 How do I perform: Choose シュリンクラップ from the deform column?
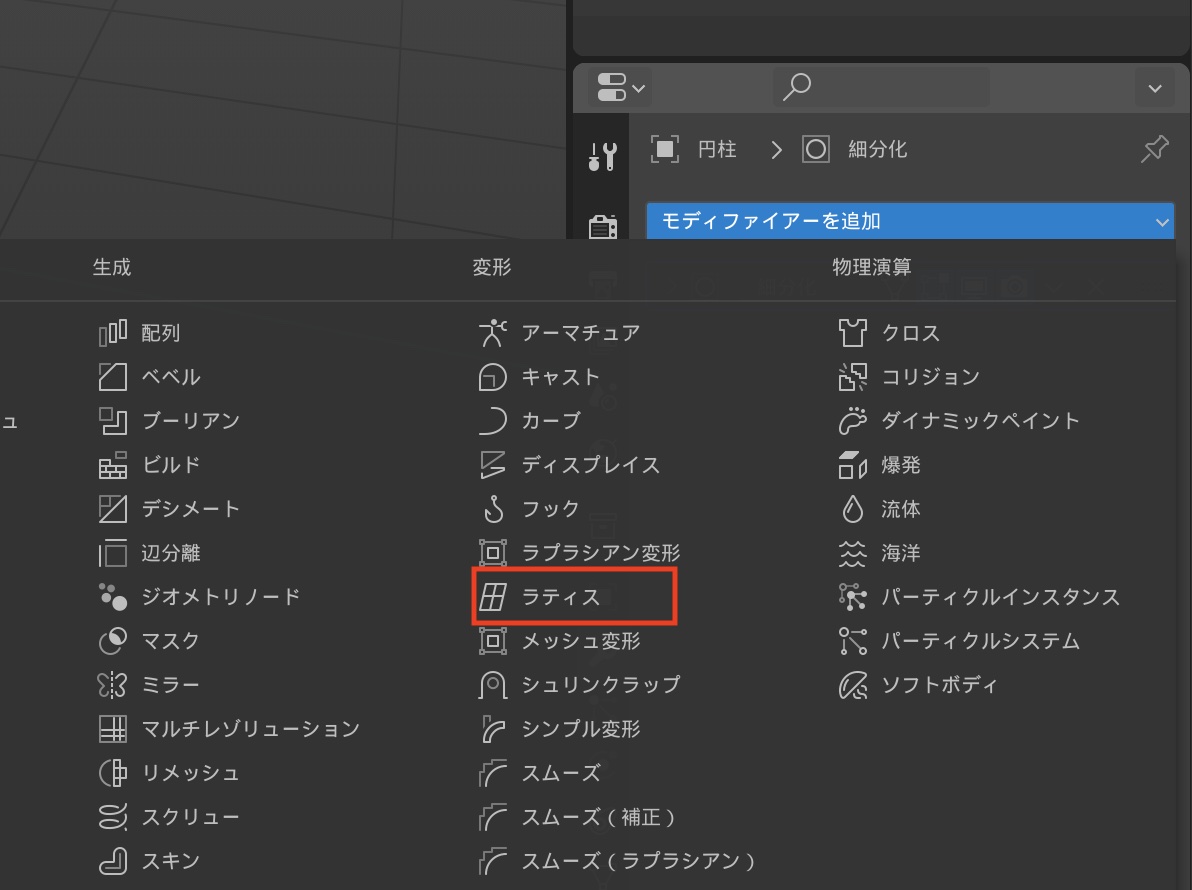[600, 685]
